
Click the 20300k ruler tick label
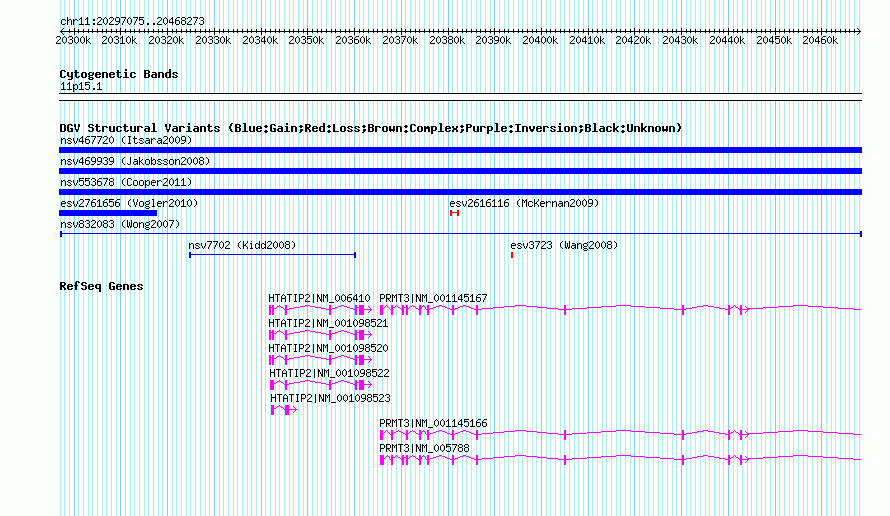(x=73, y=40)
